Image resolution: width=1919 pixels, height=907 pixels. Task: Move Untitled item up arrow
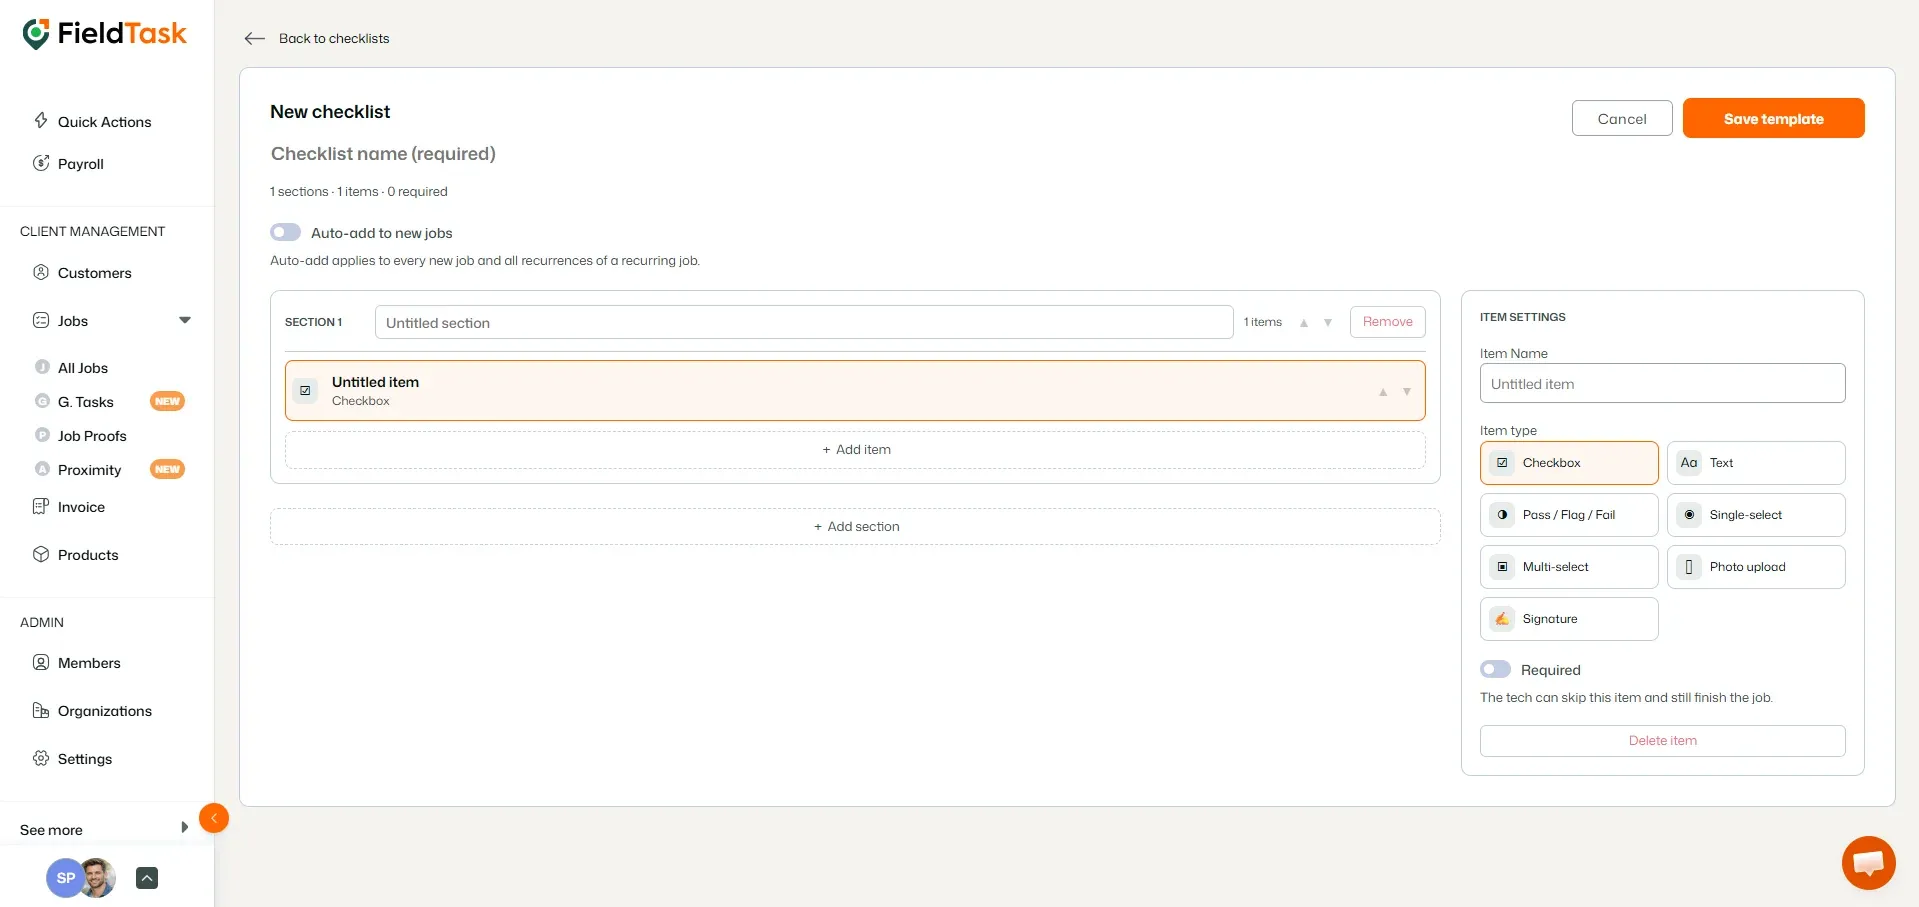1383,391
